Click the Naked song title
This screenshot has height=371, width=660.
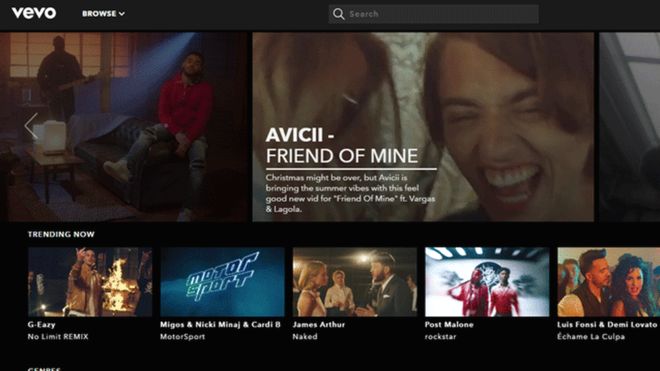[305, 337]
